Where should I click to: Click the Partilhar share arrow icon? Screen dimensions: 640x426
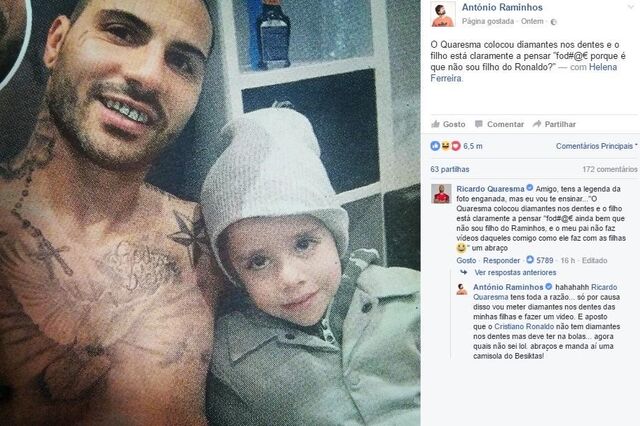pyautogui.click(x=537, y=124)
